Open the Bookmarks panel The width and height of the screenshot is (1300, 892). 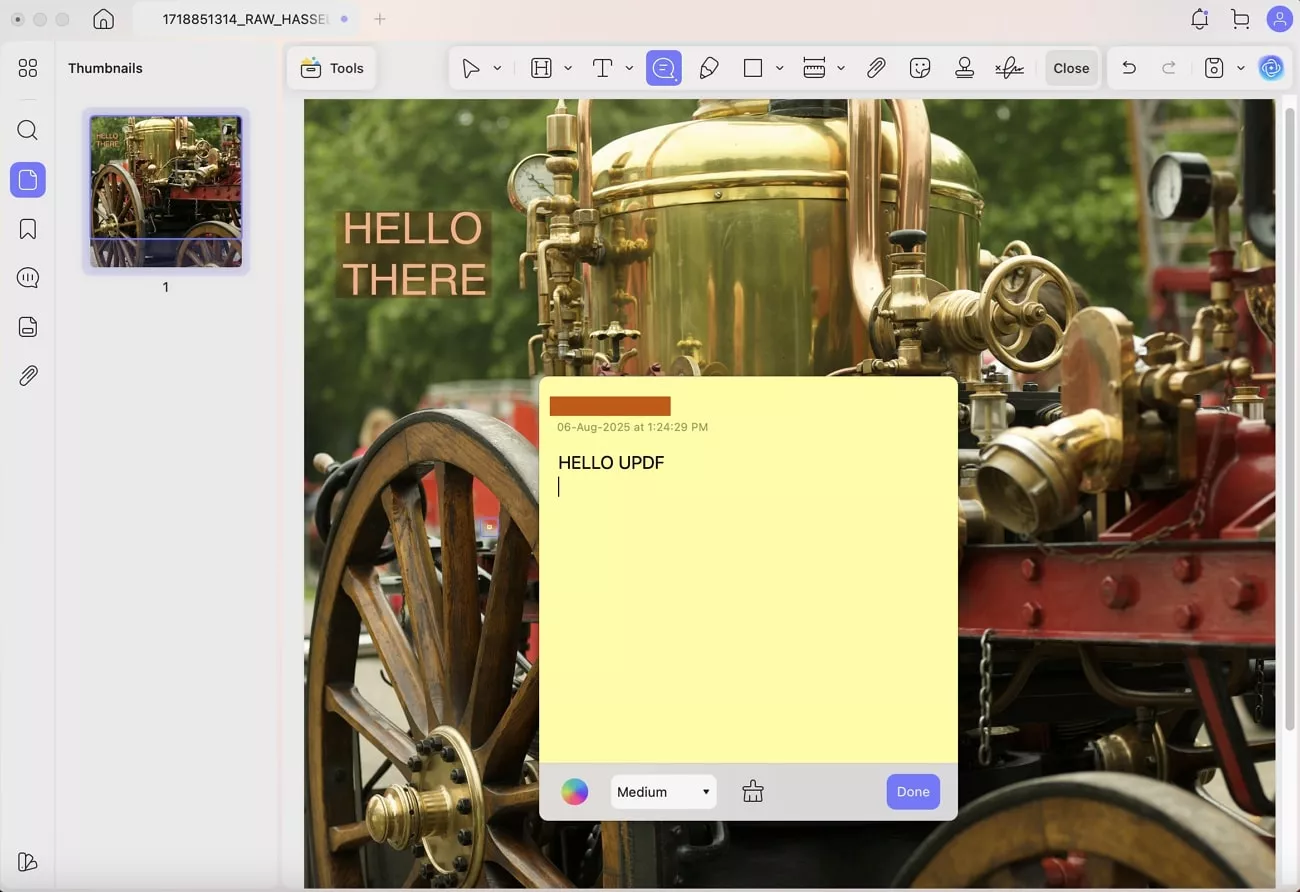27,229
